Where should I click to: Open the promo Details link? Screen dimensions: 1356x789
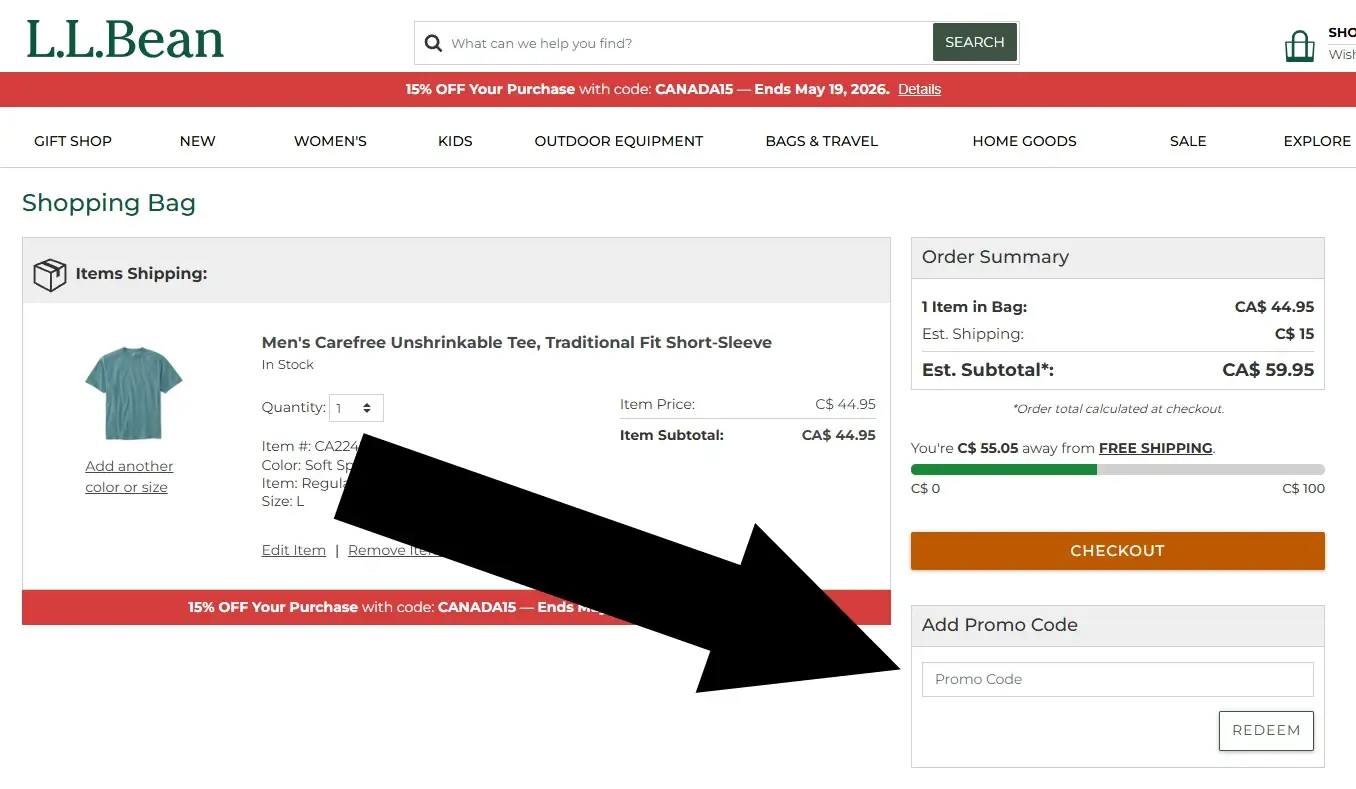tap(919, 89)
